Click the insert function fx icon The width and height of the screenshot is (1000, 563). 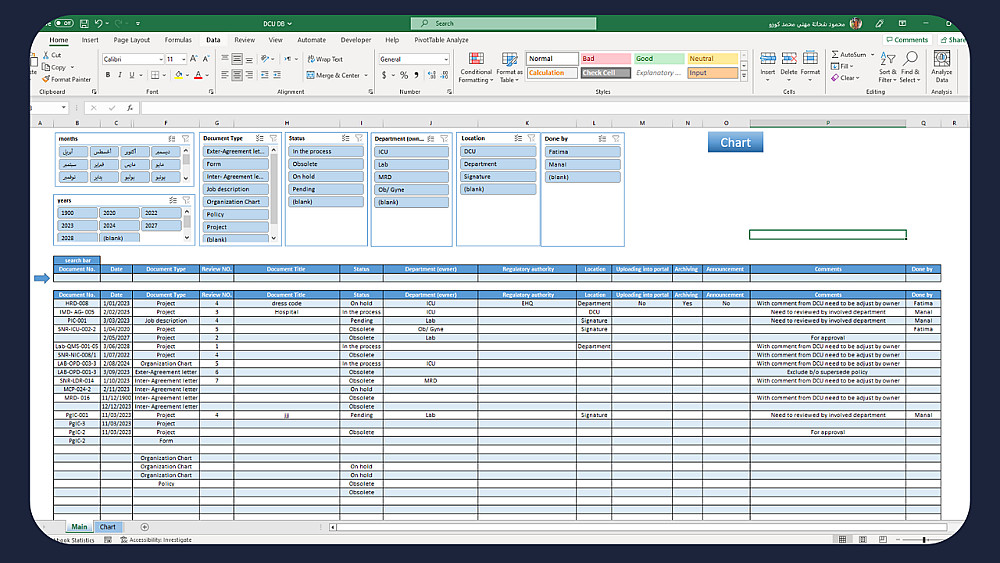129,108
